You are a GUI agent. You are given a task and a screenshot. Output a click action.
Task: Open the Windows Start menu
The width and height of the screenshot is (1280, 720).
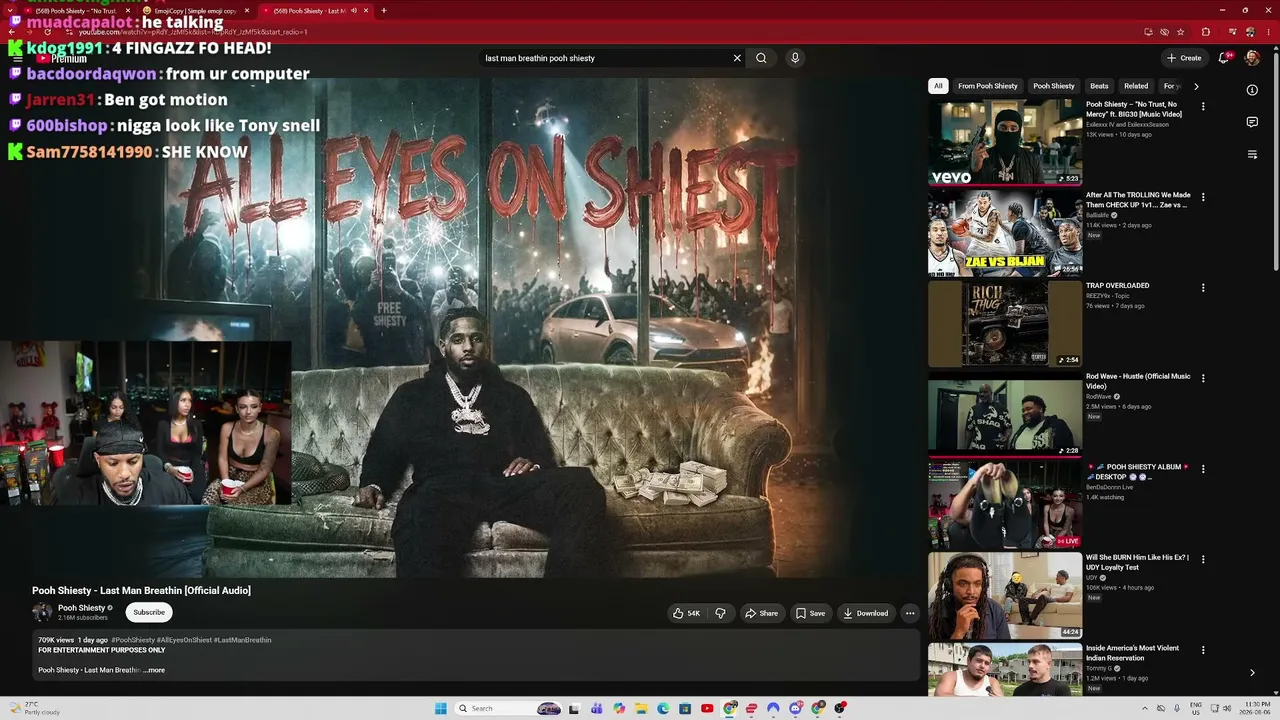point(440,709)
